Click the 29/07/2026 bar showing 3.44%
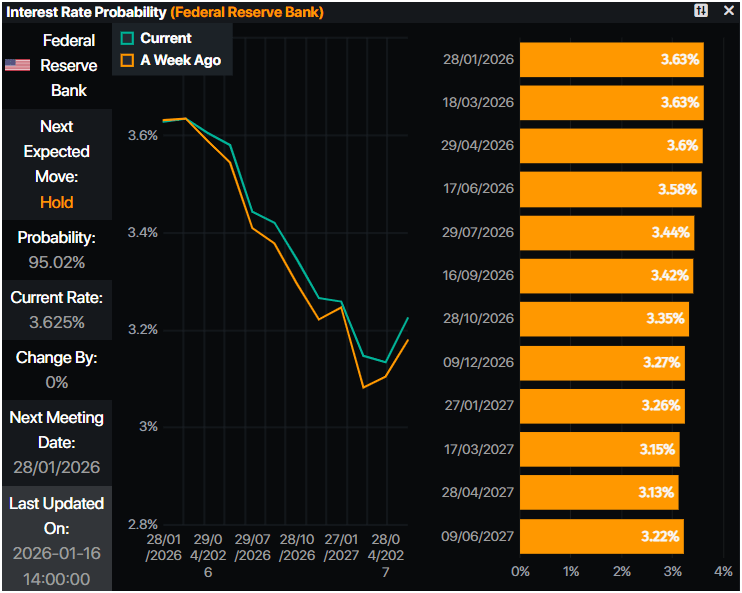The image size is (742, 593). tap(606, 232)
